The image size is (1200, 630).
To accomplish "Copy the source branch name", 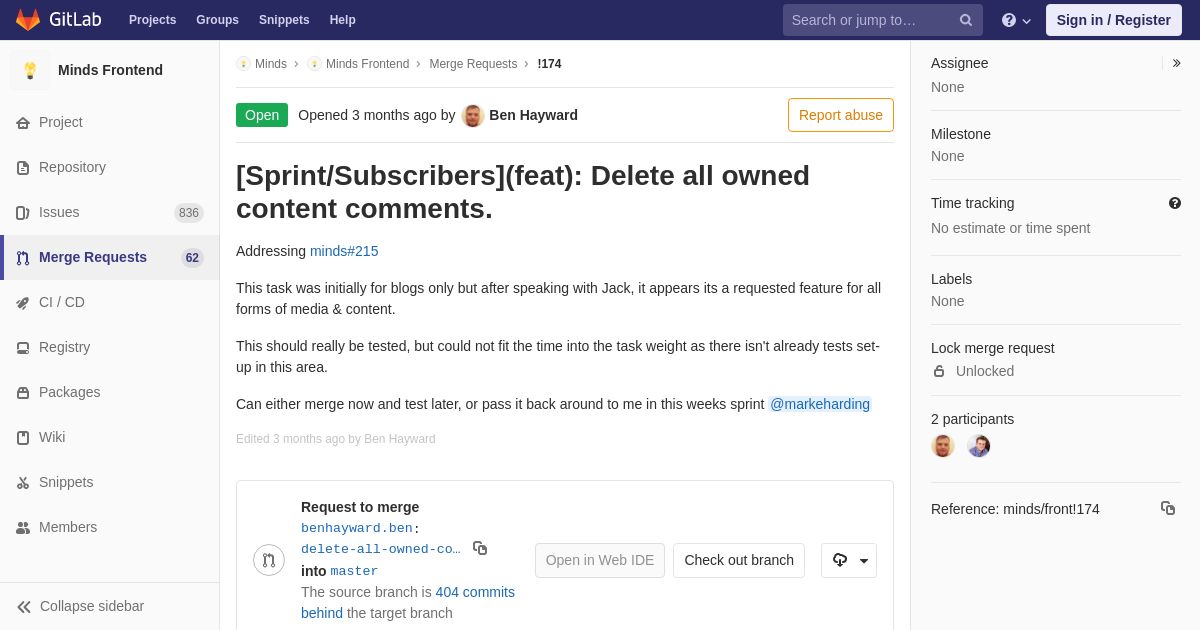I will [x=480, y=548].
